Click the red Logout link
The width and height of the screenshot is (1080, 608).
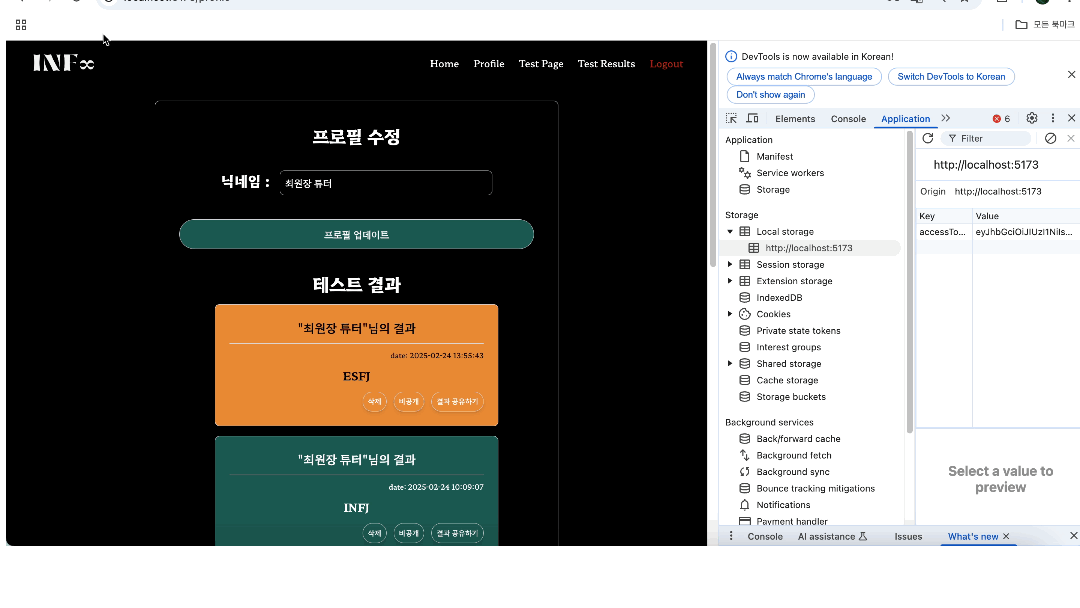coord(666,63)
